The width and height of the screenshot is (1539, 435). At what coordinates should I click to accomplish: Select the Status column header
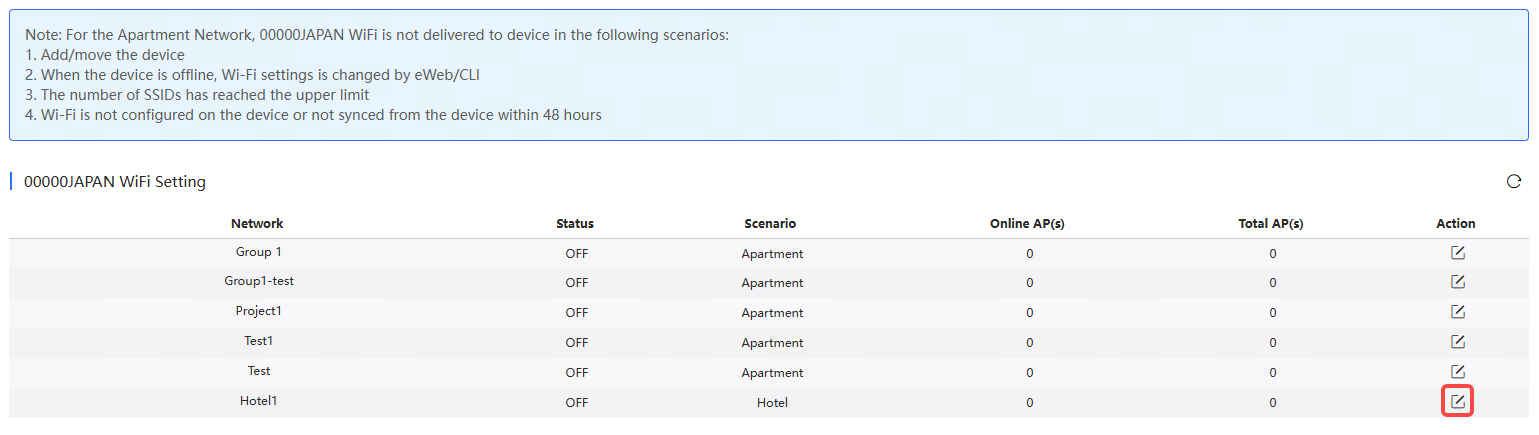575,224
